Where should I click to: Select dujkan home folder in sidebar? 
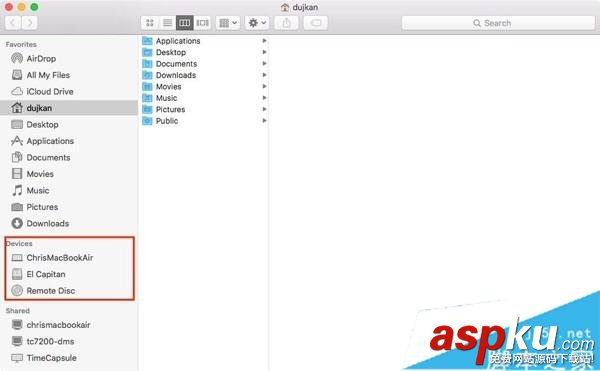tap(69, 108)
